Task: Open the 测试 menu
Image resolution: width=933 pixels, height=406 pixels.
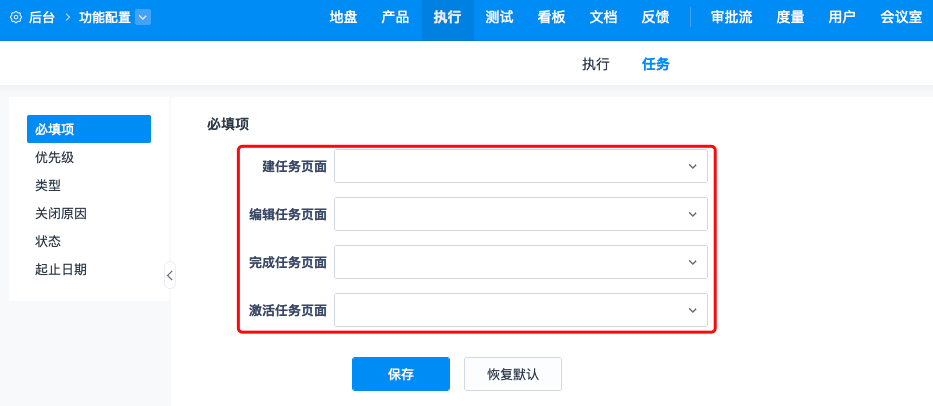Action: pyautogui.click(x=499, y=17)
